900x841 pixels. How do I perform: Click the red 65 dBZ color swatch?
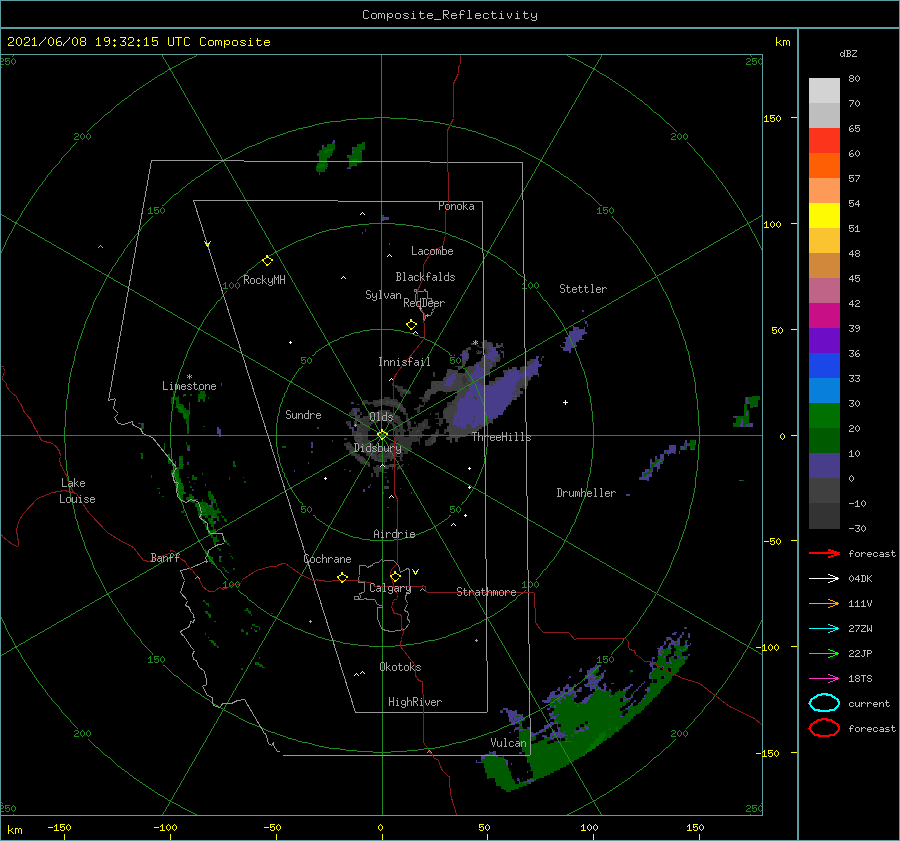pos(824,140)
